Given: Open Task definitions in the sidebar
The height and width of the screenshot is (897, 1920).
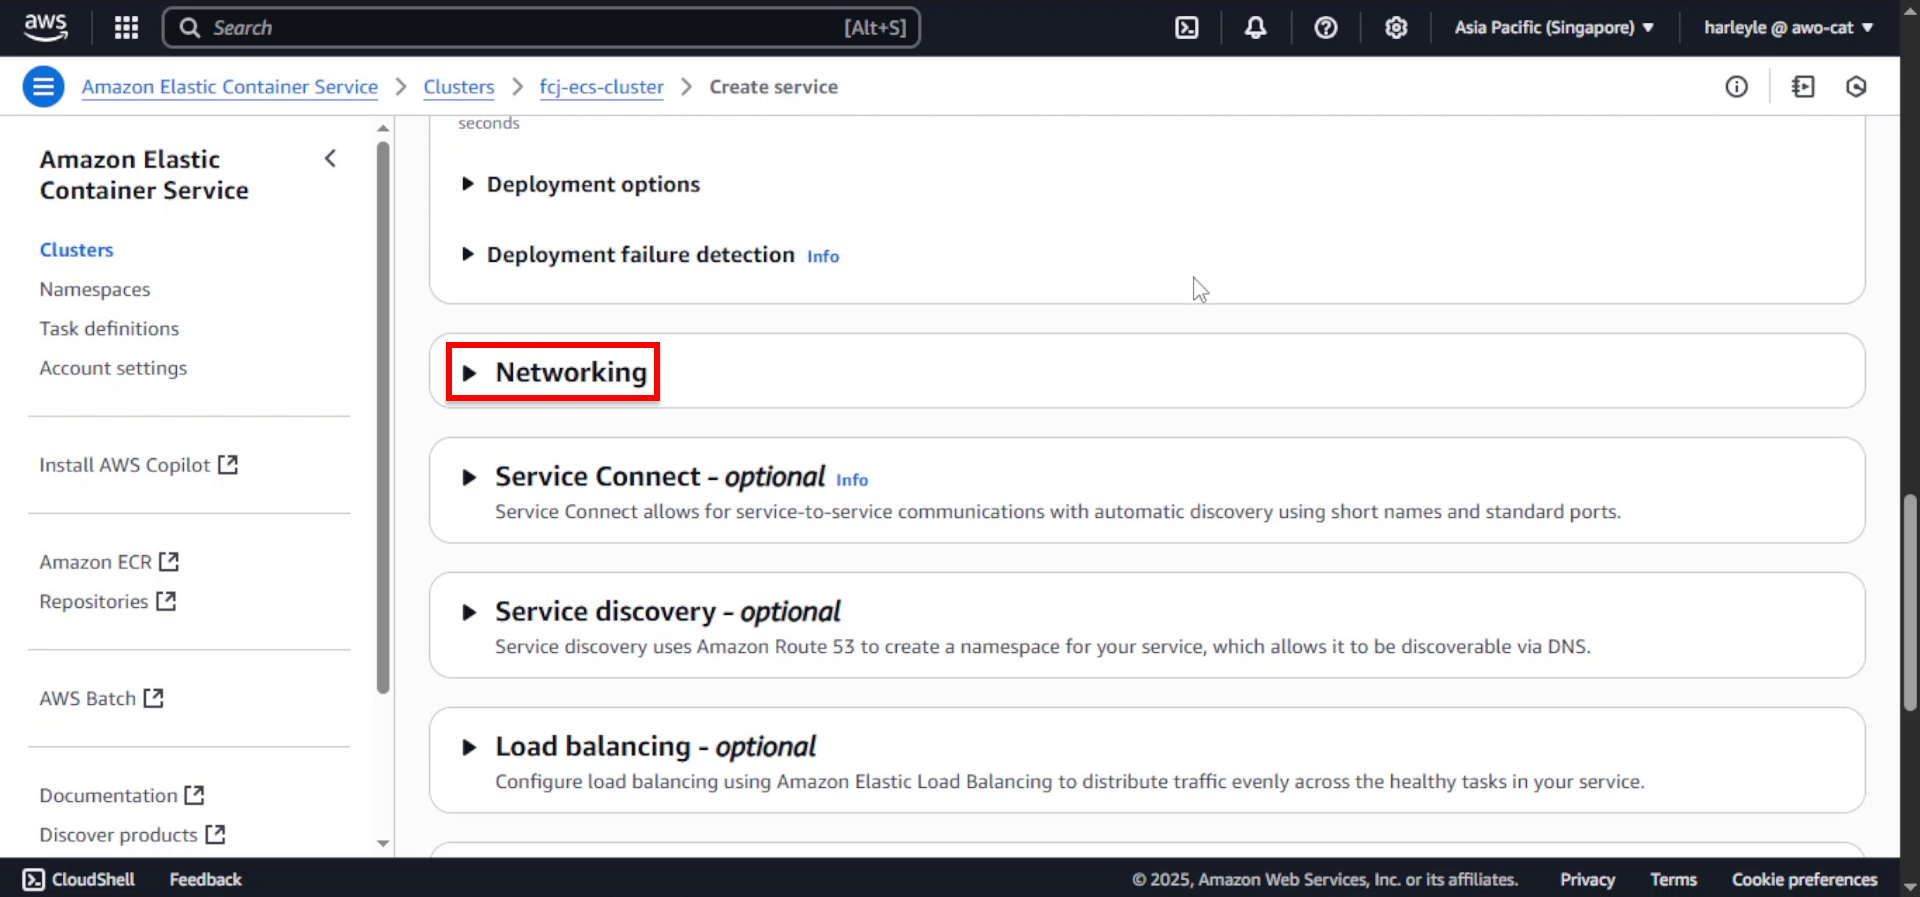Looking at the screenshot, I should click(109, 328).
